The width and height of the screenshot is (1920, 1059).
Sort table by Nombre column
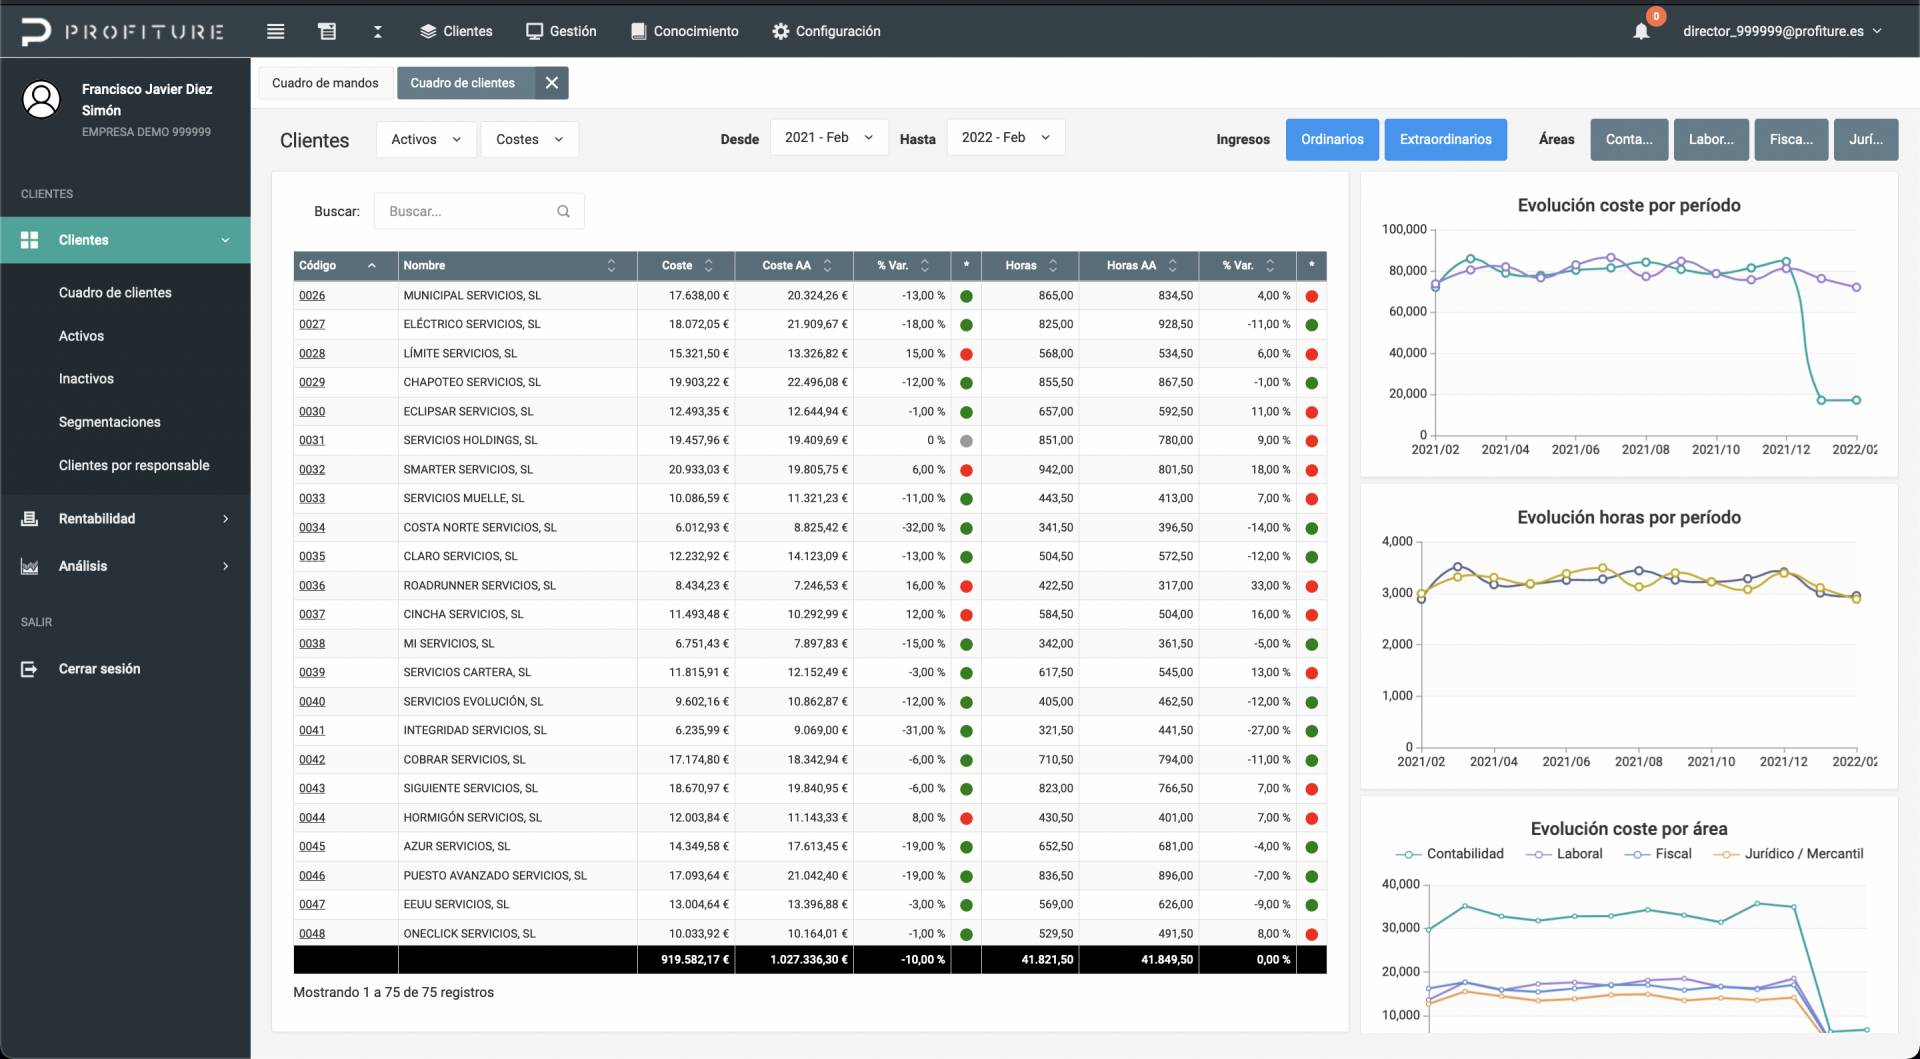[x=612, y=265]
